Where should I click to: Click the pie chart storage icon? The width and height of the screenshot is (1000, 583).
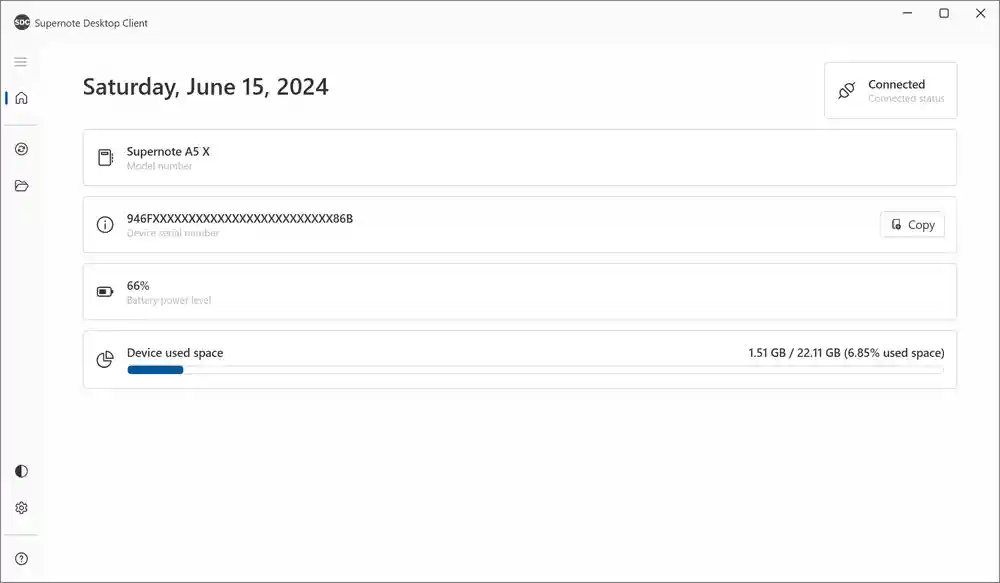click(105, 359)
